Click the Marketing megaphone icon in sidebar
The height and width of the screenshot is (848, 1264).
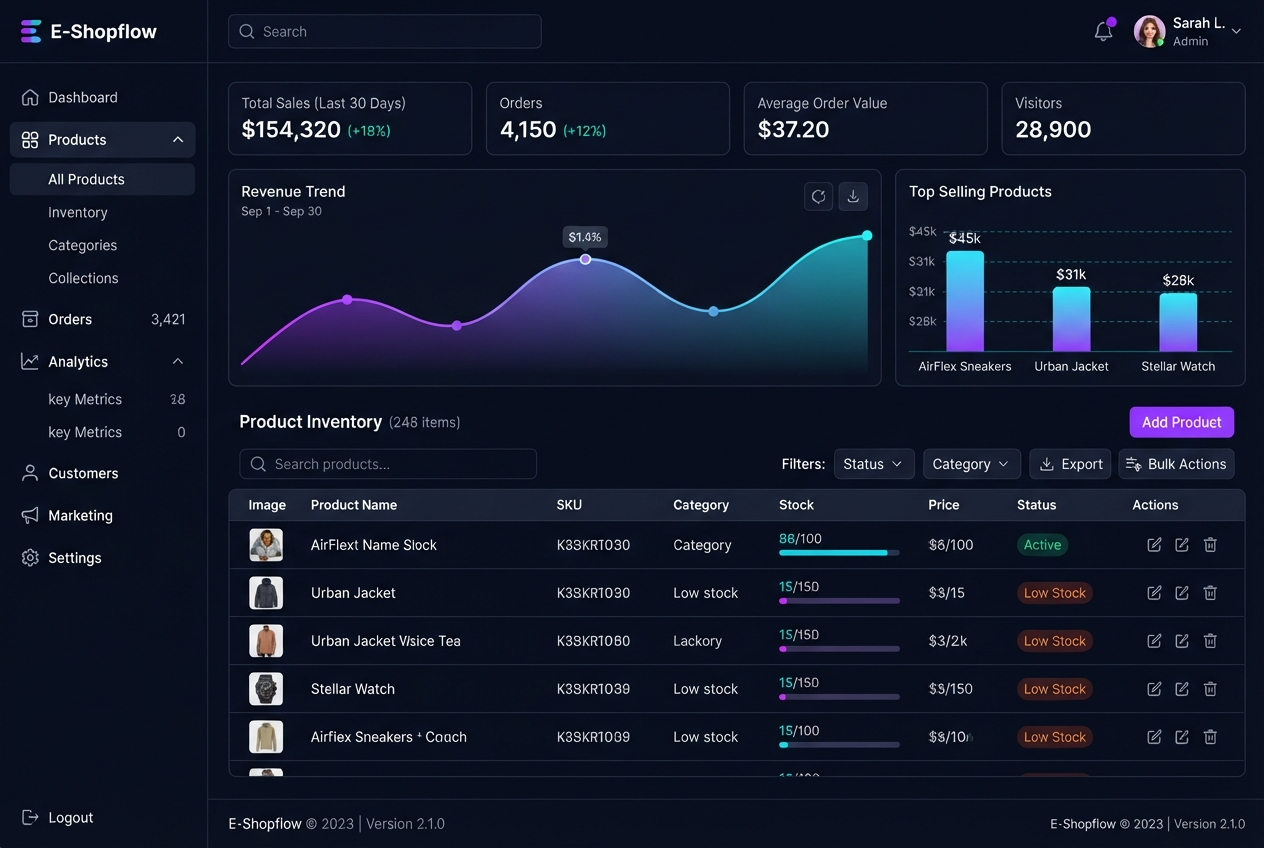[30, 515]
